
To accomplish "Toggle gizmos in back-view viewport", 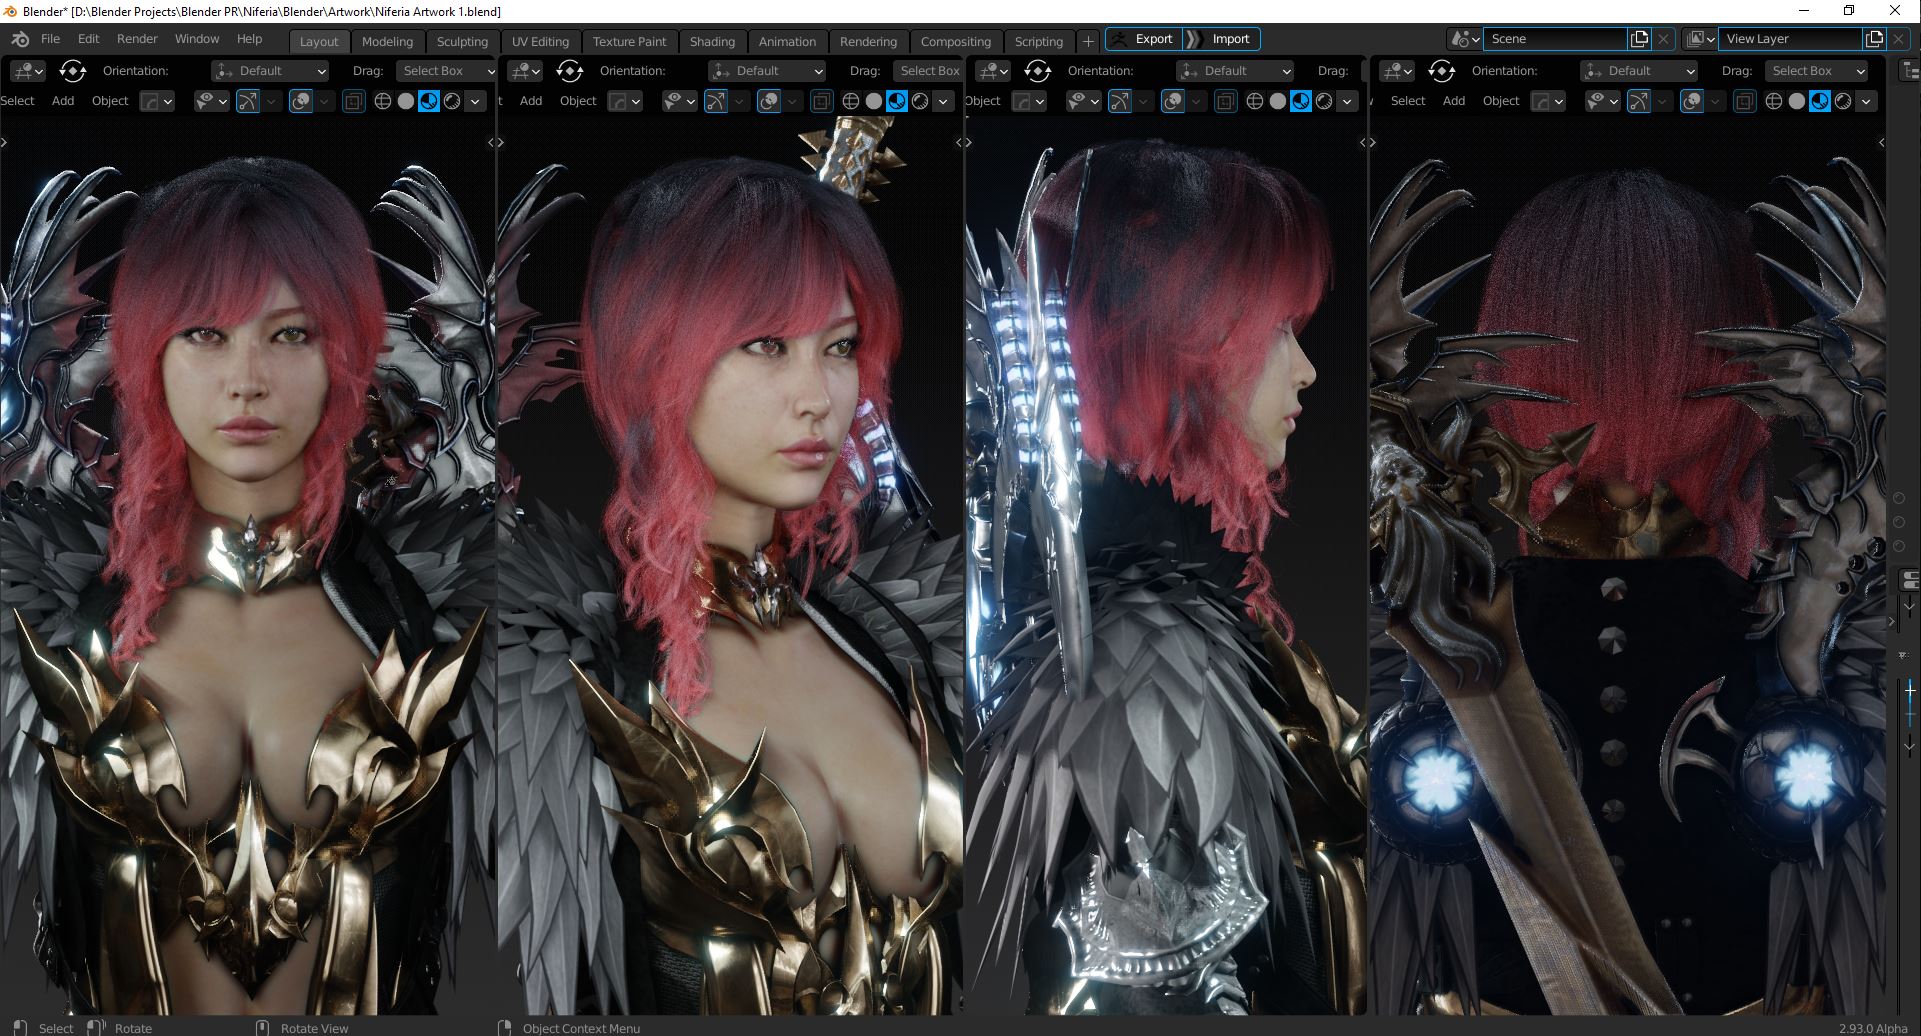I will [x=1639, y=101].
